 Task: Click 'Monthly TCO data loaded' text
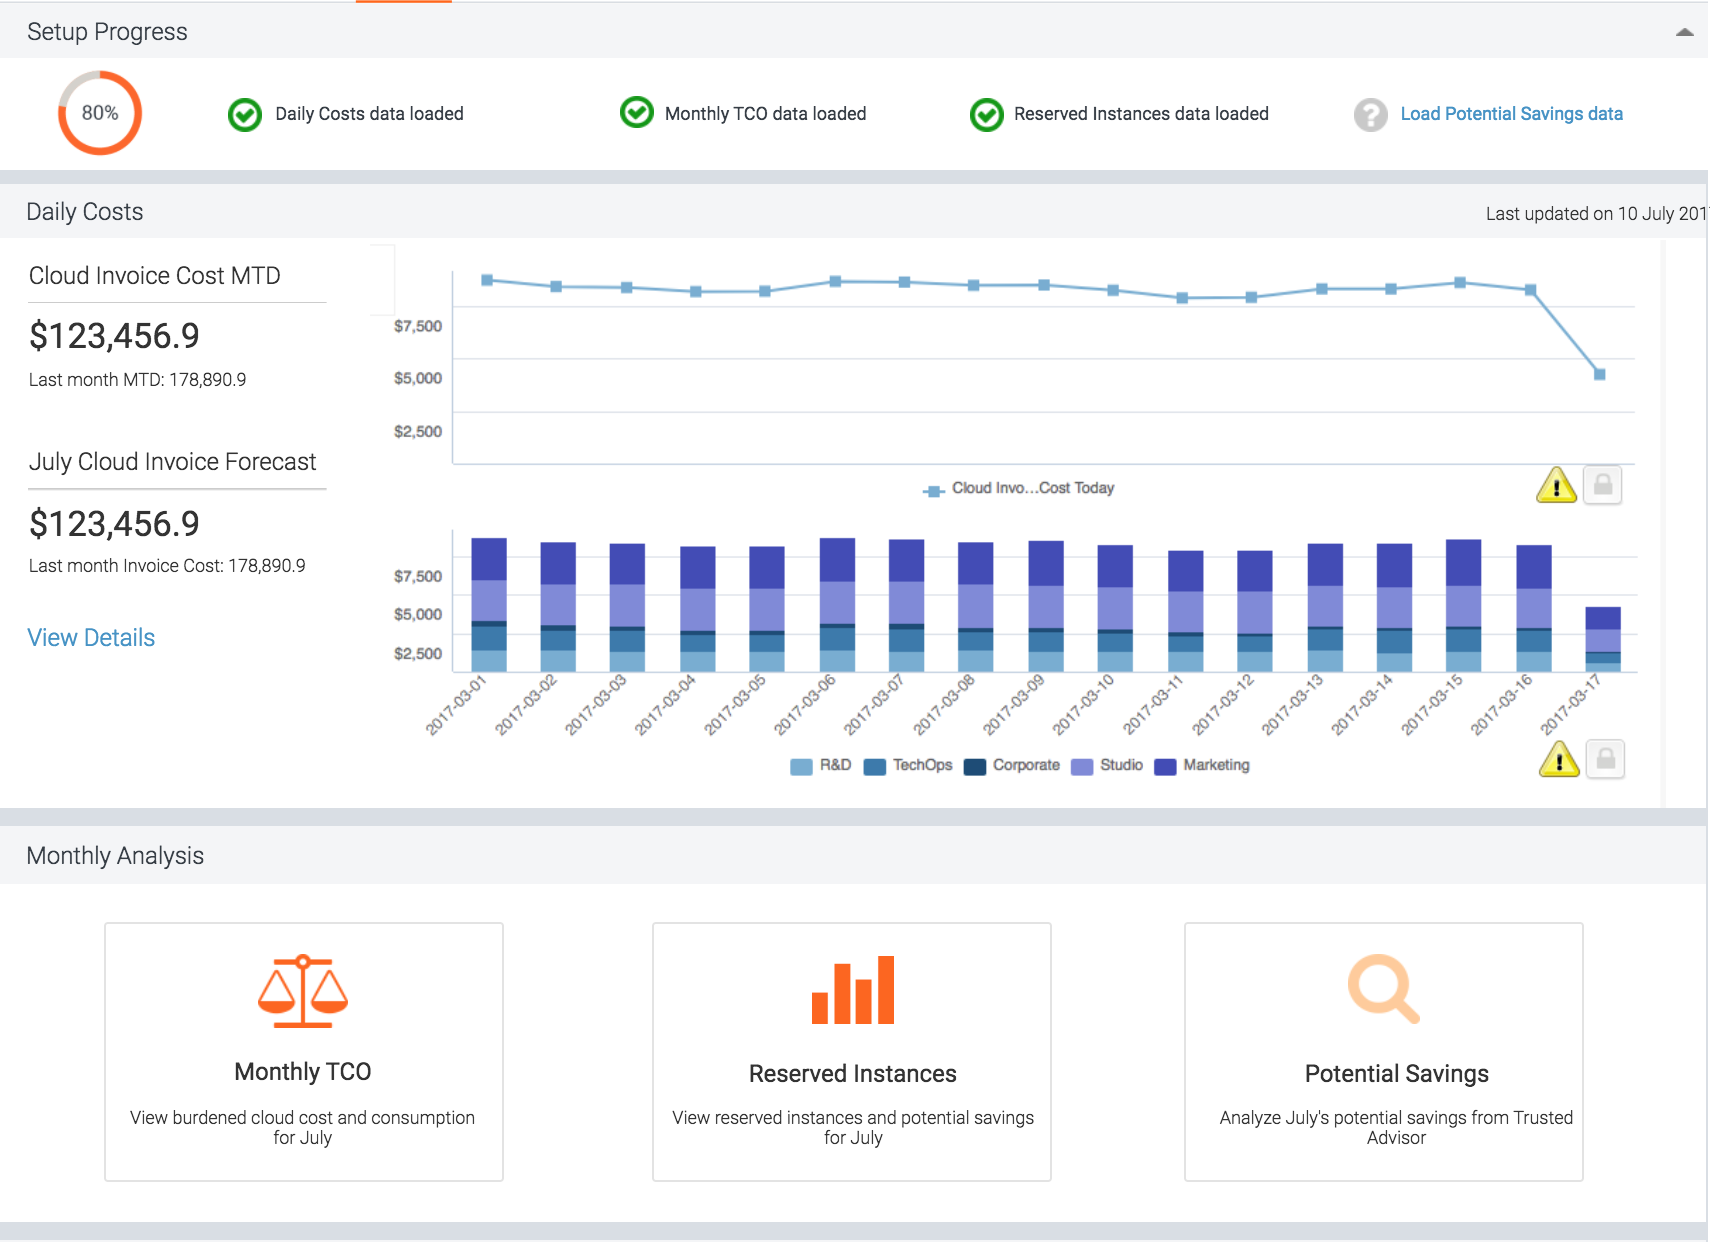(x=766, y=114)
